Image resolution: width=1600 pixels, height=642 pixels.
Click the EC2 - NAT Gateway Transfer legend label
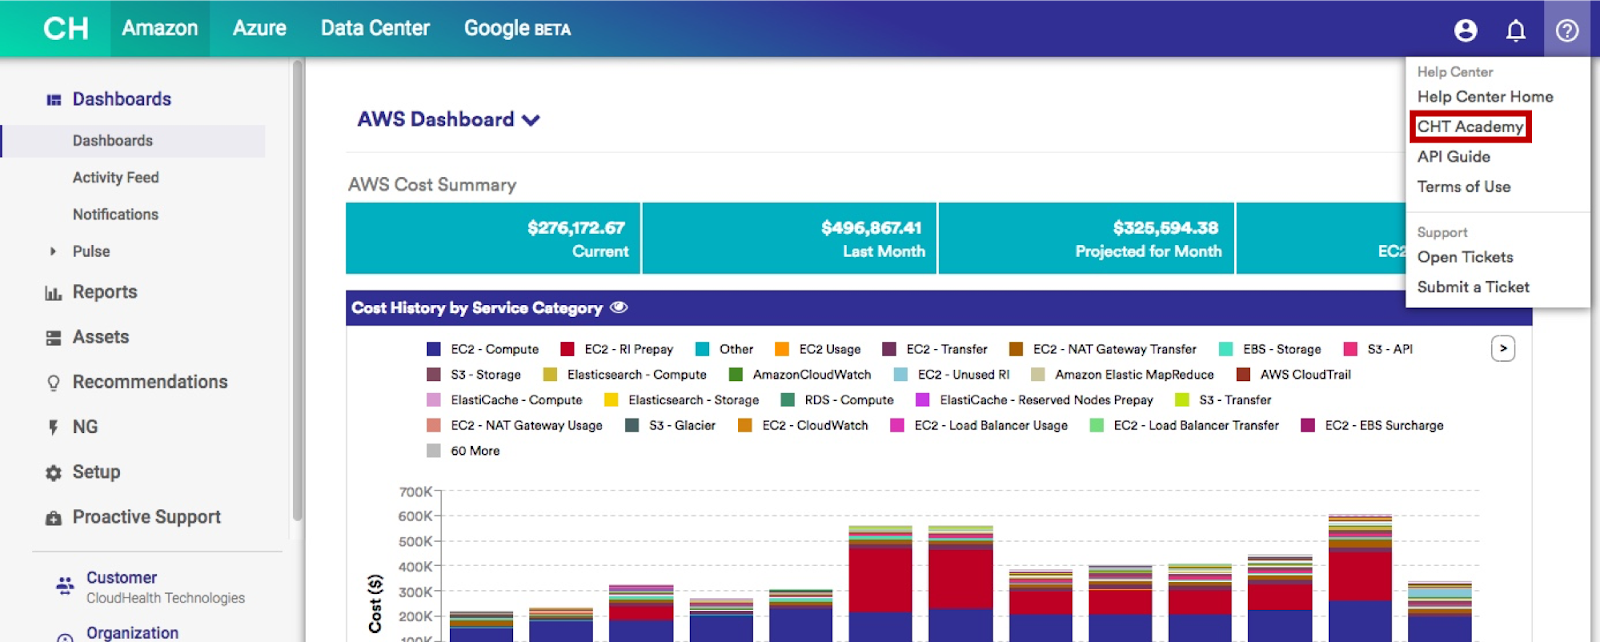tap(1114, 349)
